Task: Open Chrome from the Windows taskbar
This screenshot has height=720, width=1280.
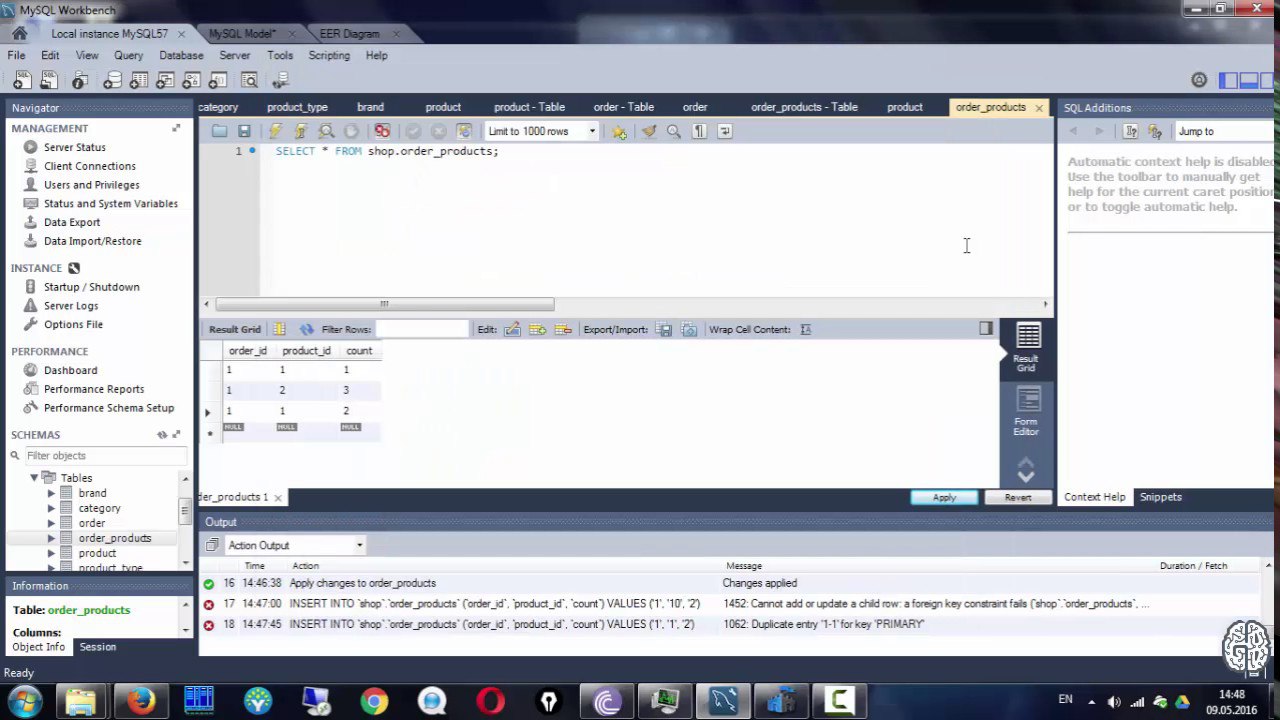Action: (x=374, y=701)
